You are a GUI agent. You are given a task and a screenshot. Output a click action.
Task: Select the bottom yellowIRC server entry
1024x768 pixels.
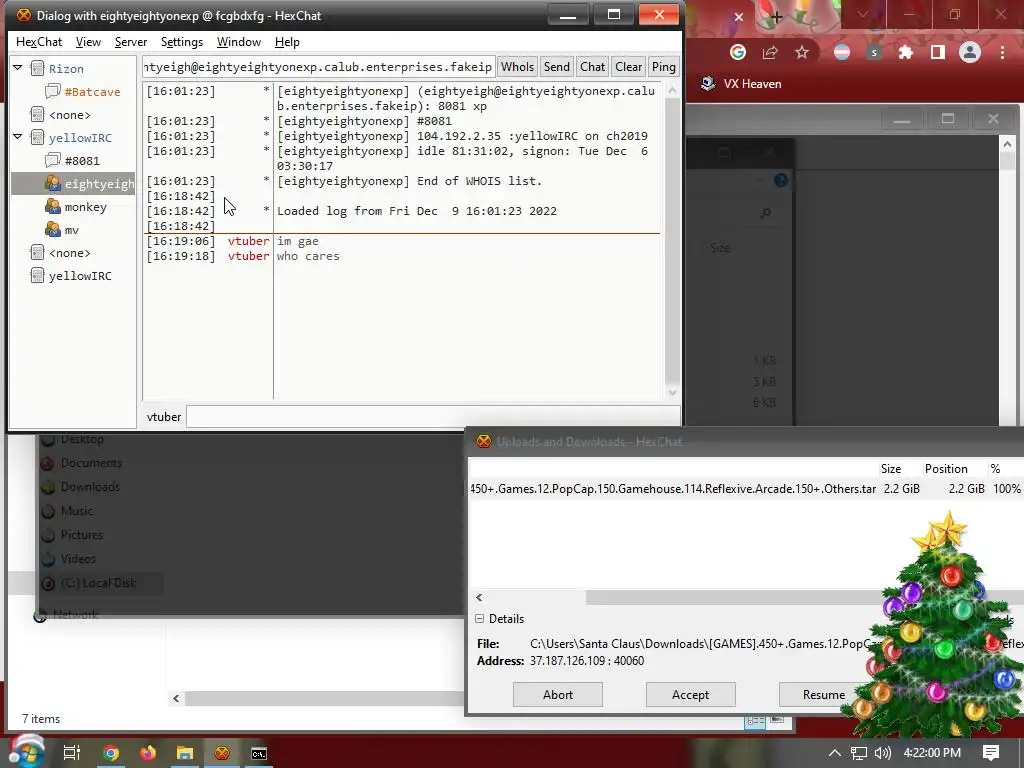[80, 276]
